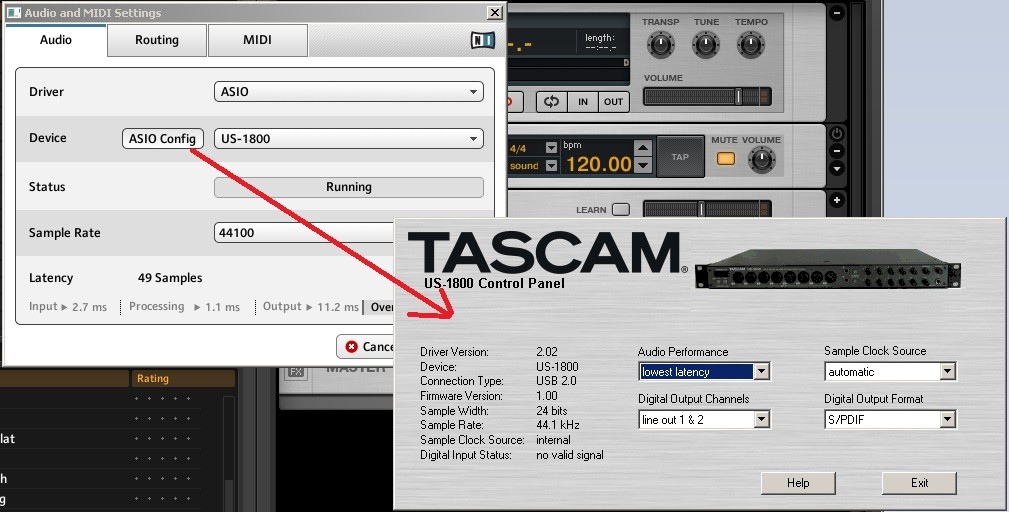This screenshot has height=512, width=1009.
Task: Adjust the volume slider beside LEARN
Action: 707,209
